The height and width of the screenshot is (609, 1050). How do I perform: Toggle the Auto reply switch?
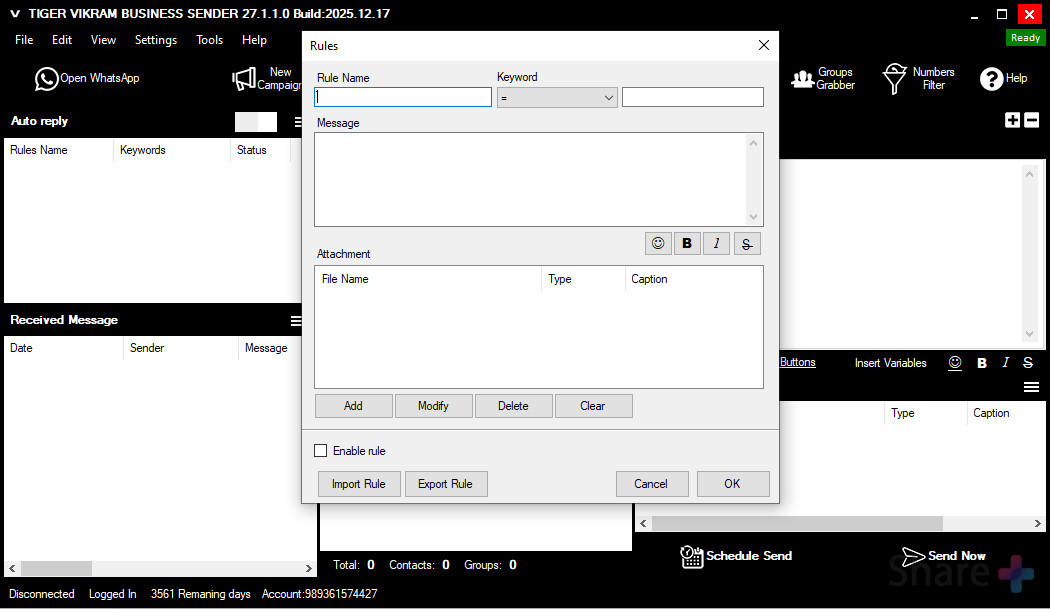256,122
